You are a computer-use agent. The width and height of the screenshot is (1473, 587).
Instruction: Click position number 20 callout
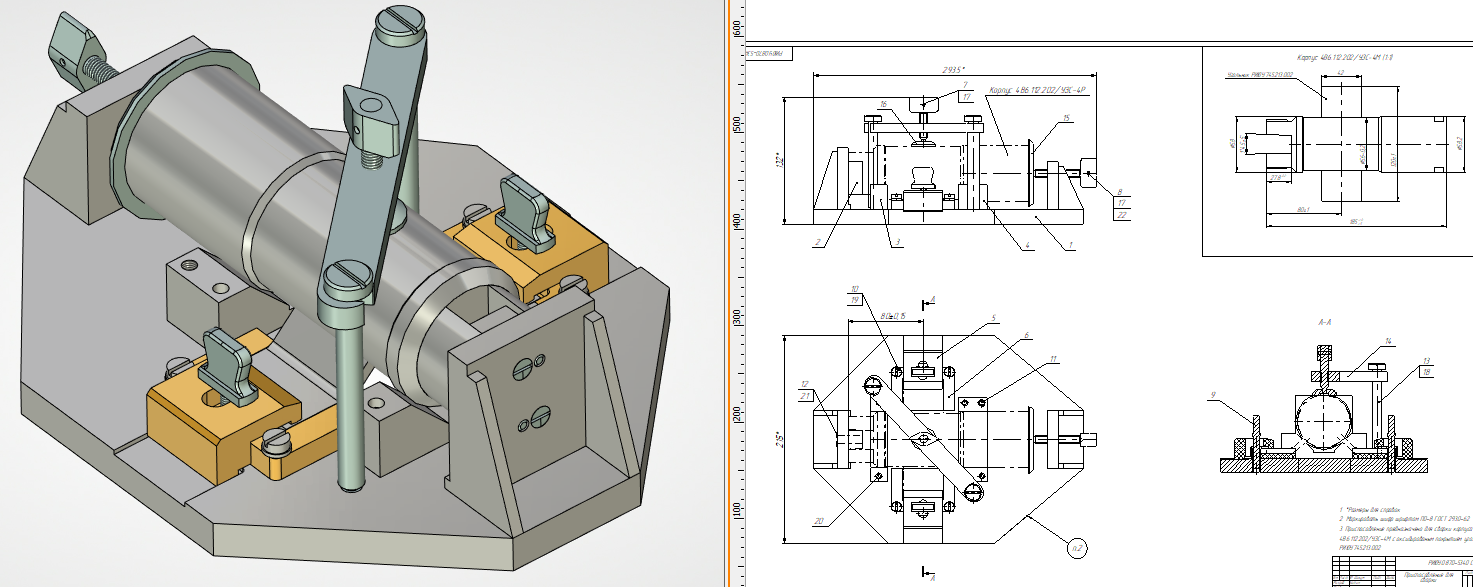pyautogui.click(x=818, y=521)
